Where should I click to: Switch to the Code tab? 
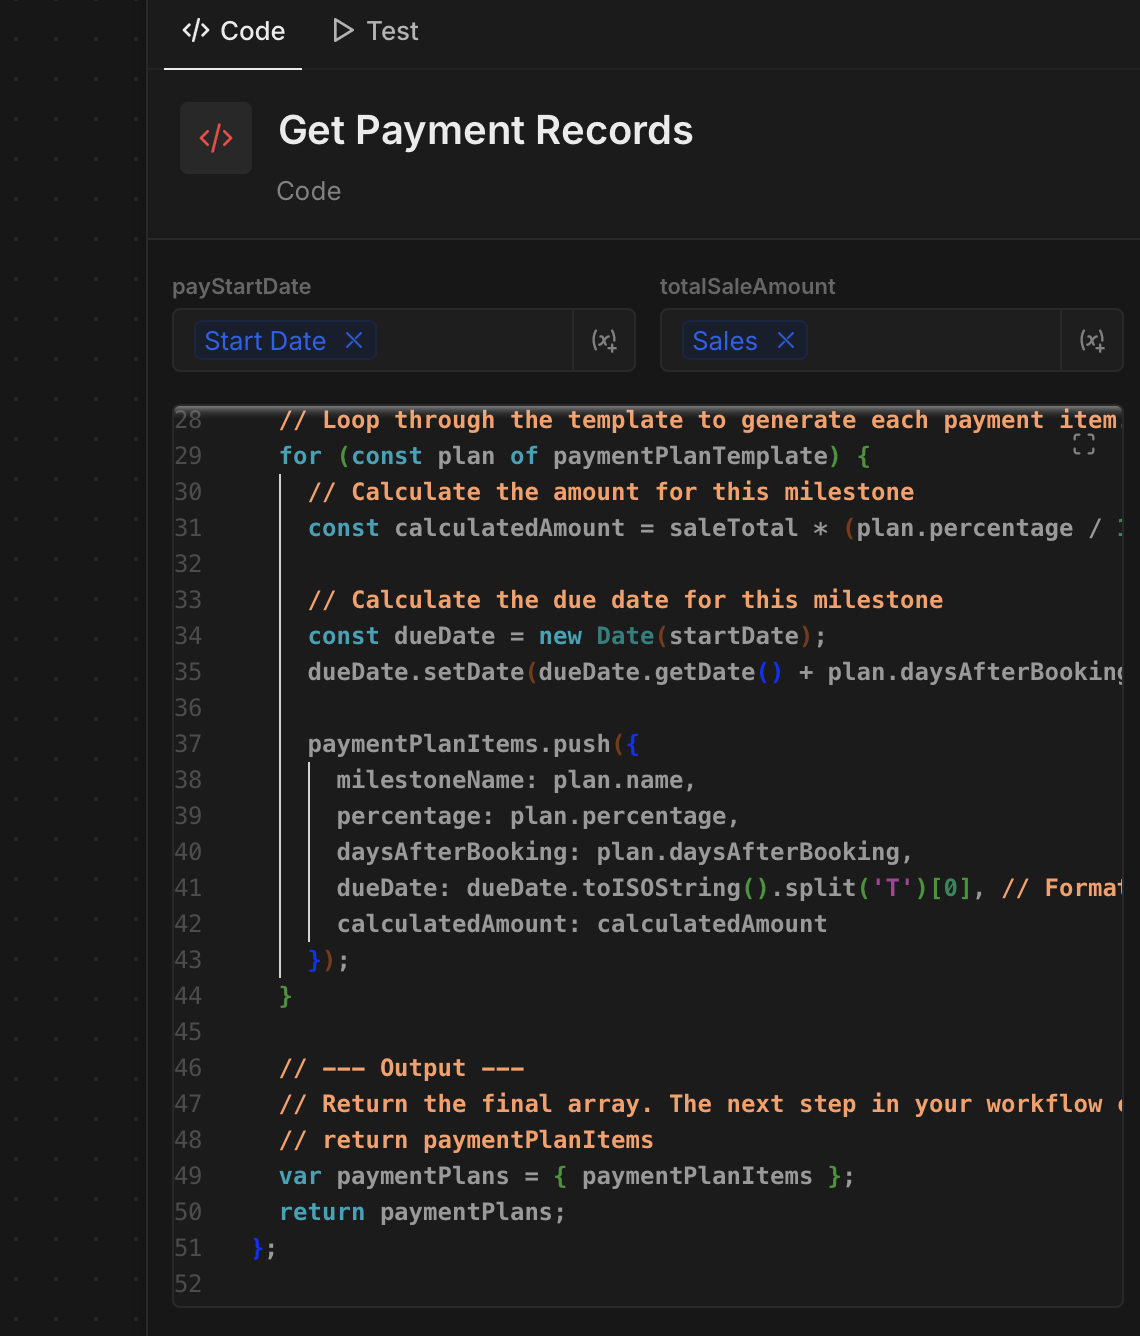point(233,31)
